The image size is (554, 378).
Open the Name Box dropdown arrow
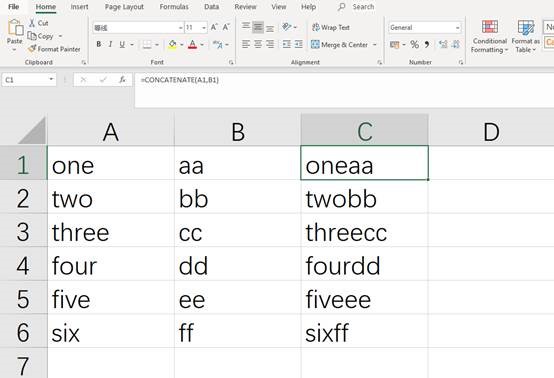pos(51,79)
